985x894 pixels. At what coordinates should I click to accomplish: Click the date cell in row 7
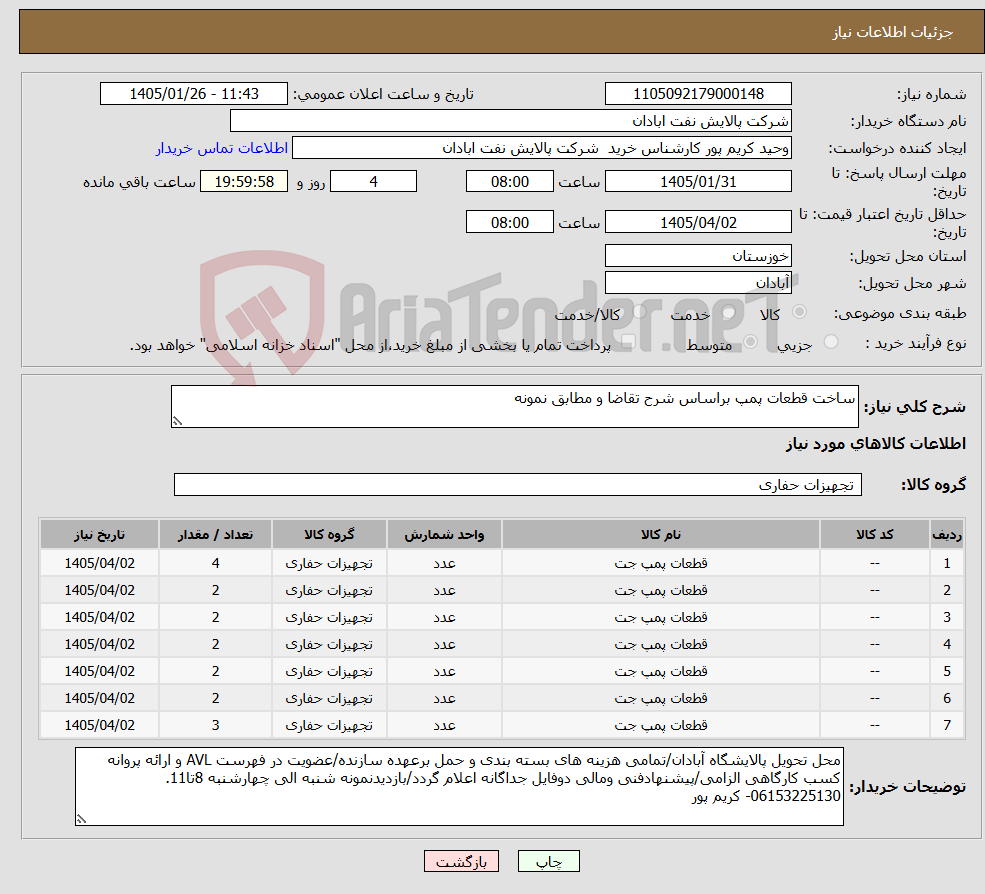pos(99,725)
